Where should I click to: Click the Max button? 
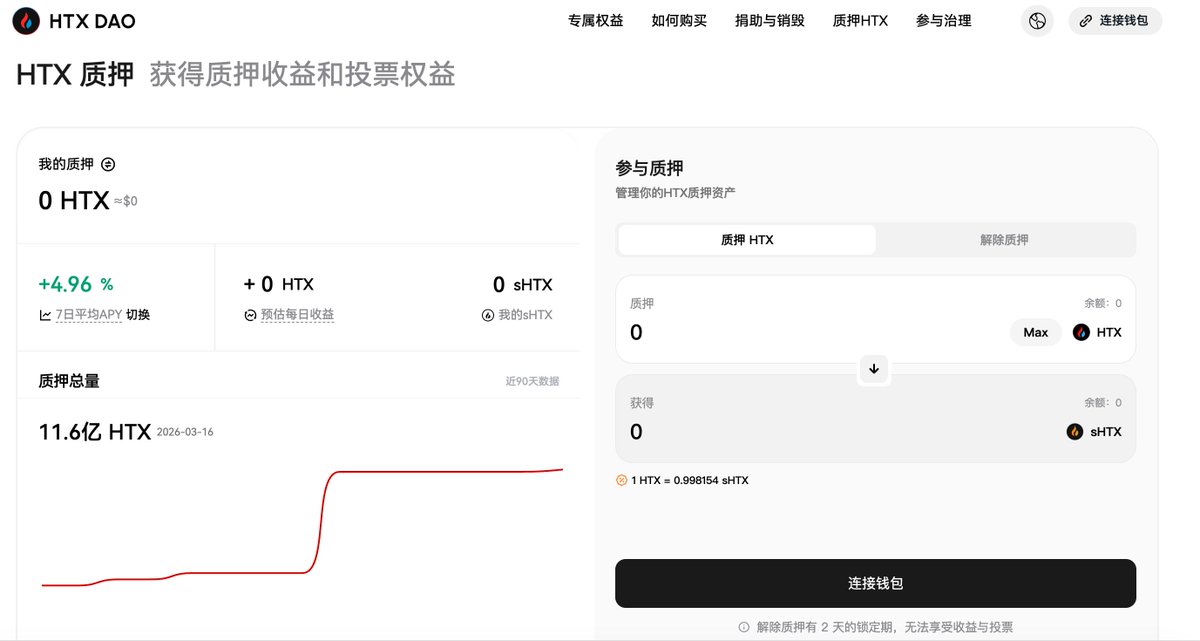[1036, 332]
